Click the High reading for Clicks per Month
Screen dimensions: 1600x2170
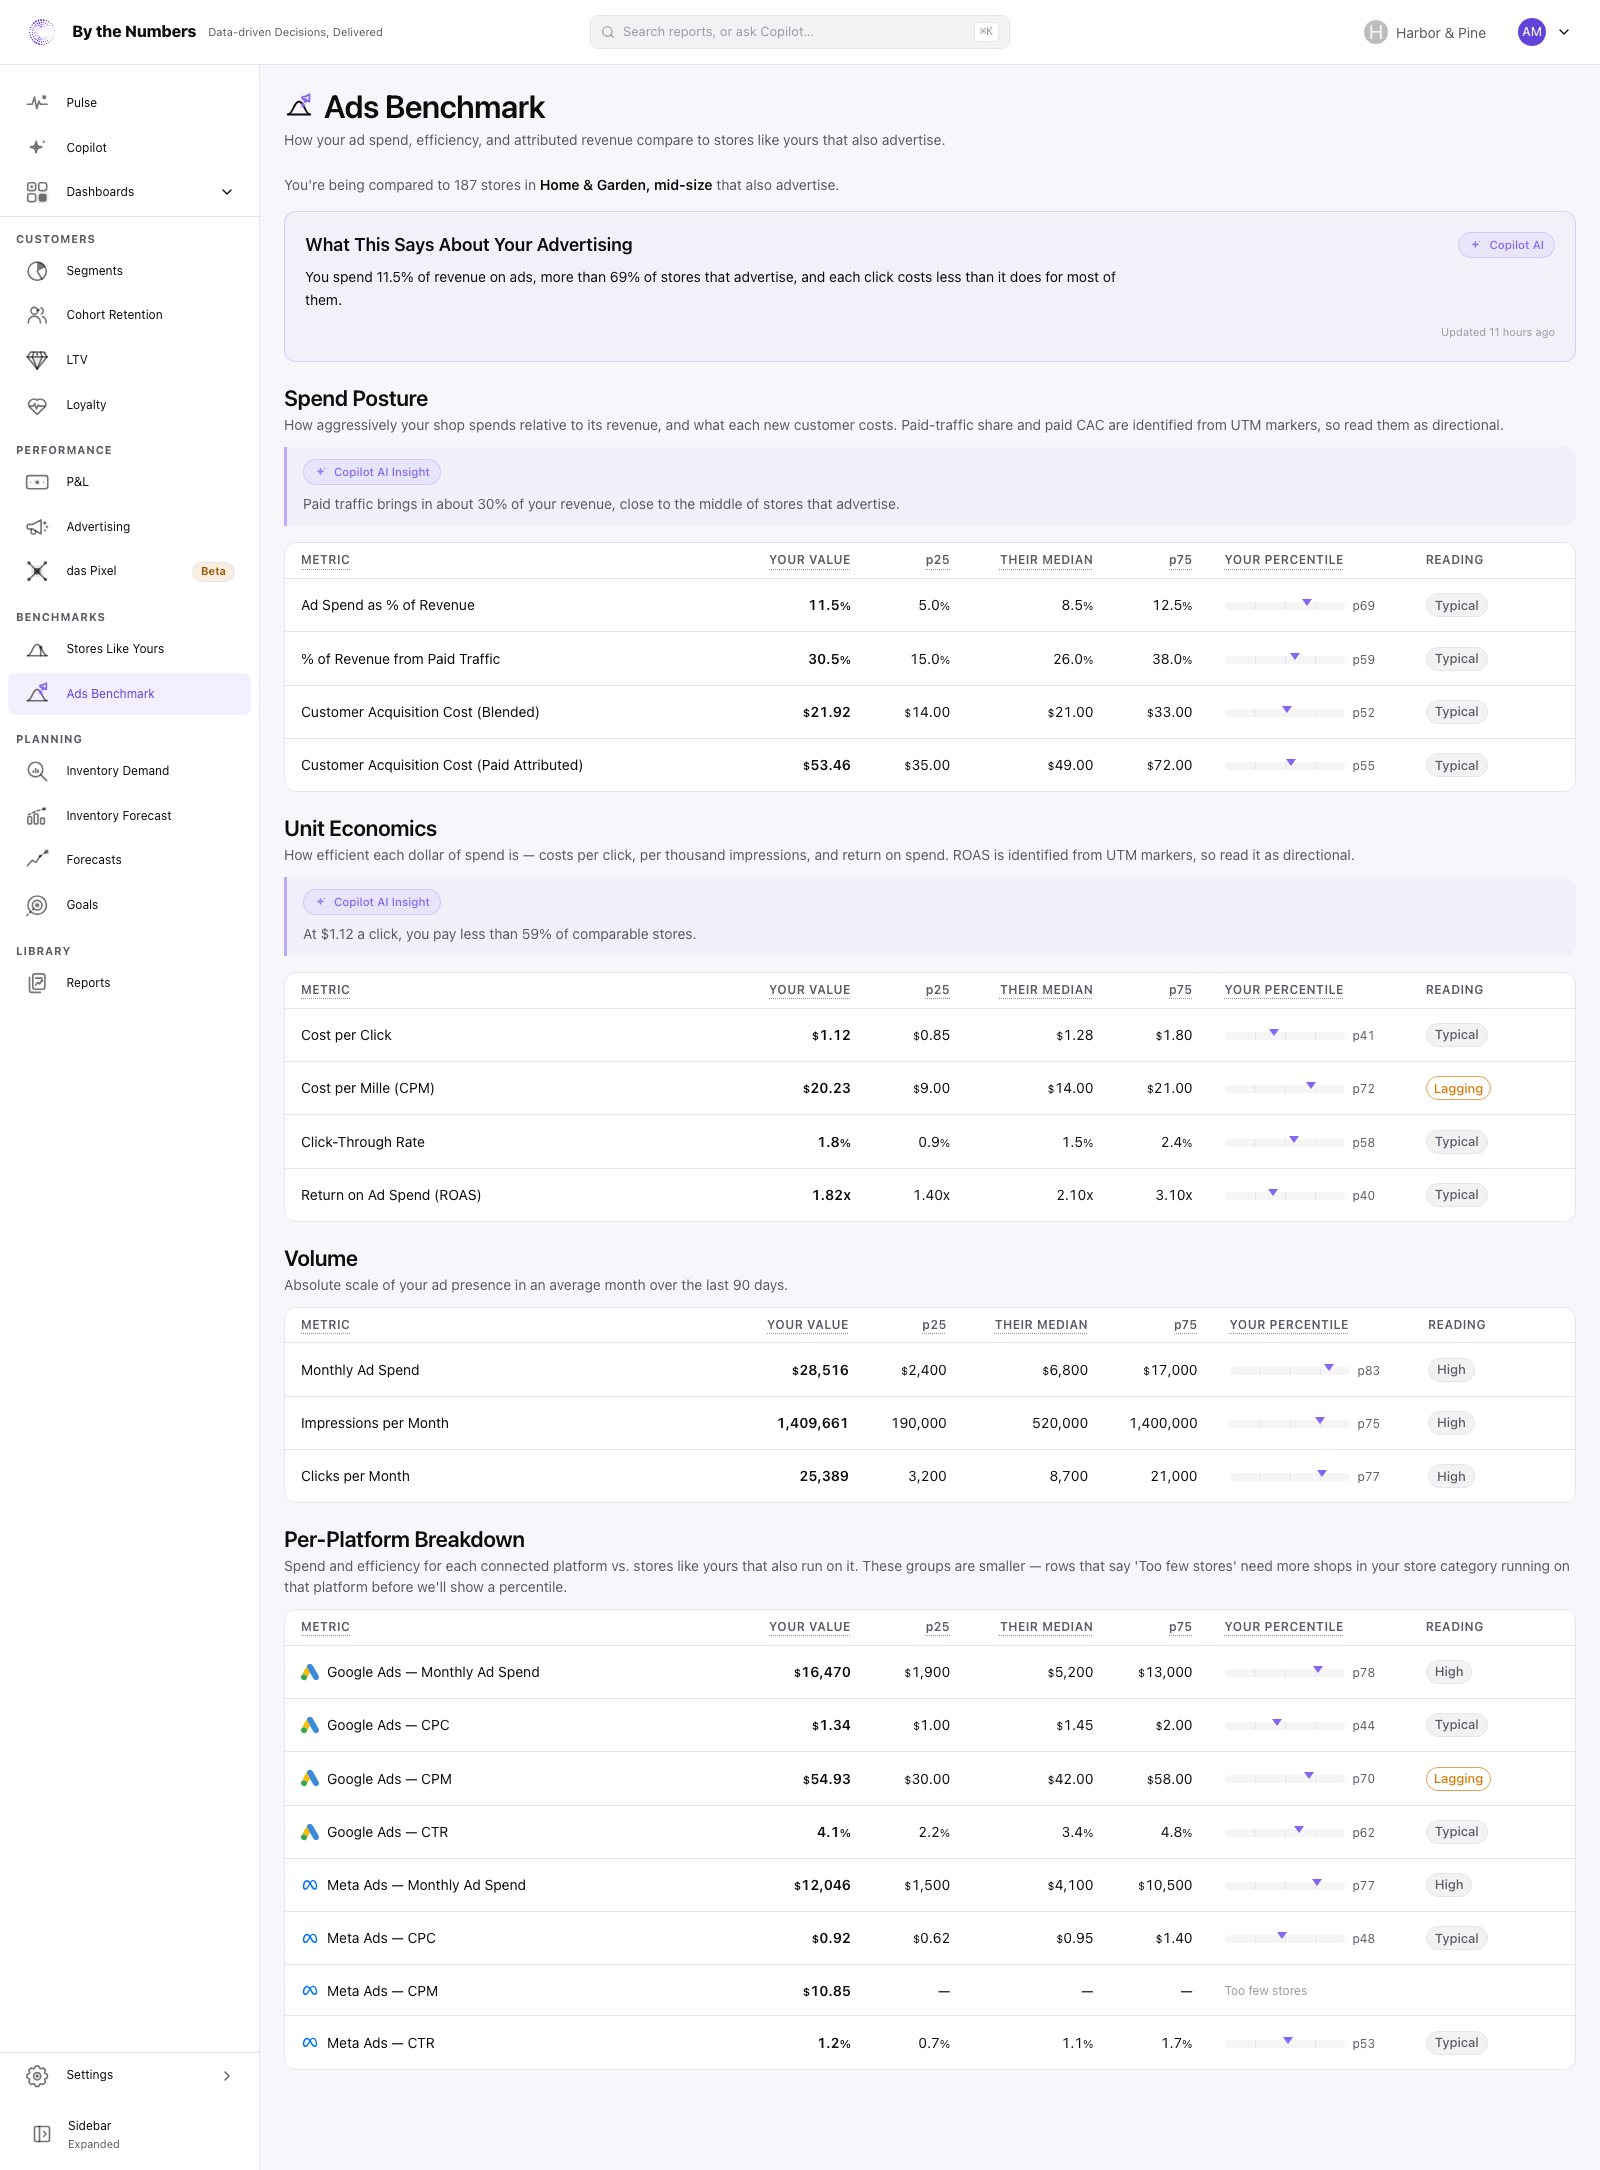point(1451,1477)
